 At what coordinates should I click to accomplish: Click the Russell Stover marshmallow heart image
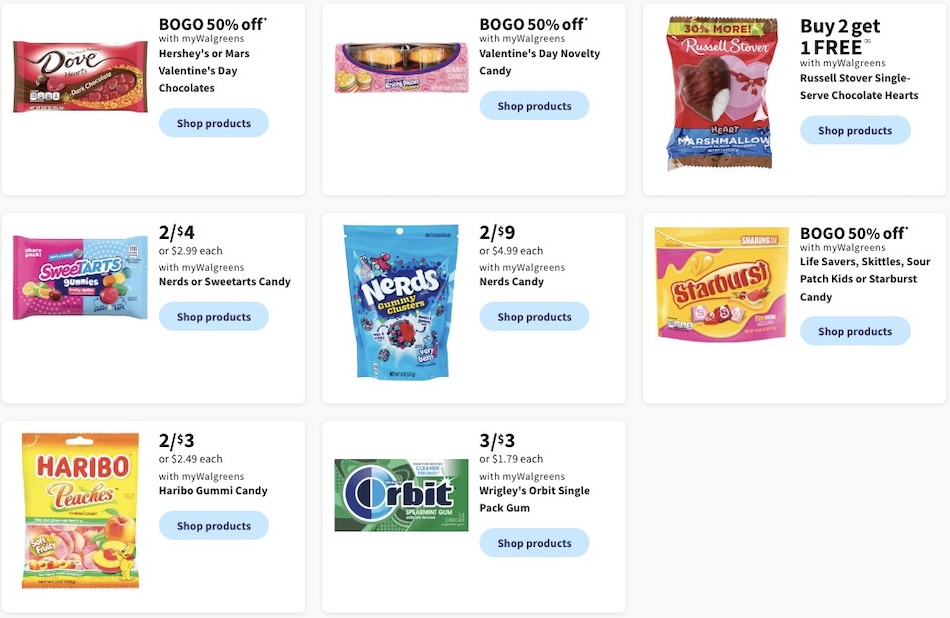720,90
